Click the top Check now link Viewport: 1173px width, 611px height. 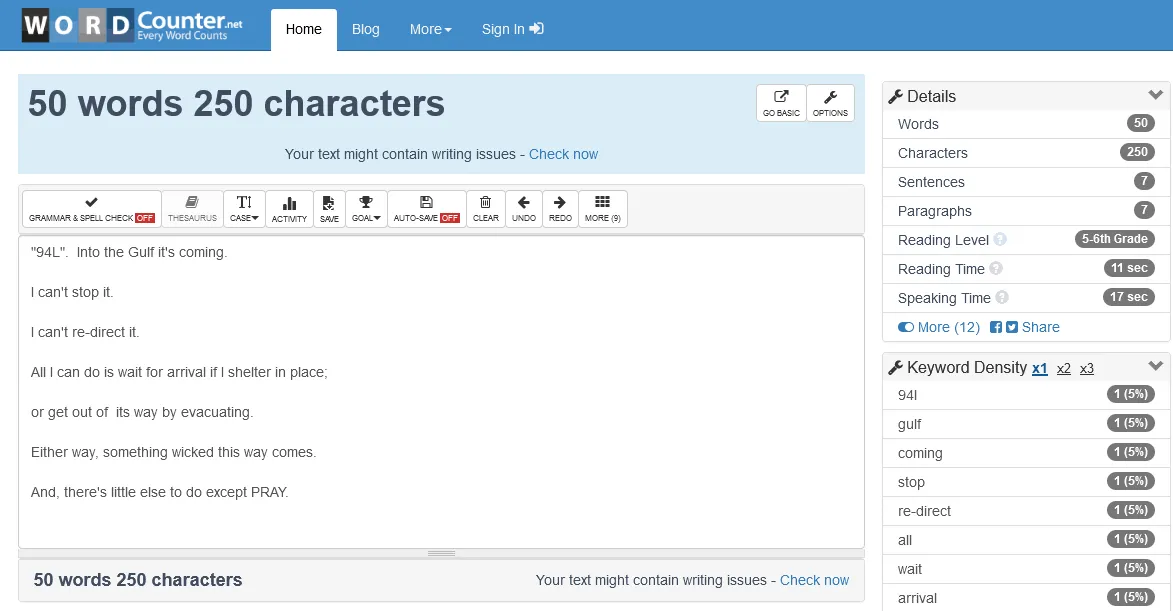click(563, 154)
